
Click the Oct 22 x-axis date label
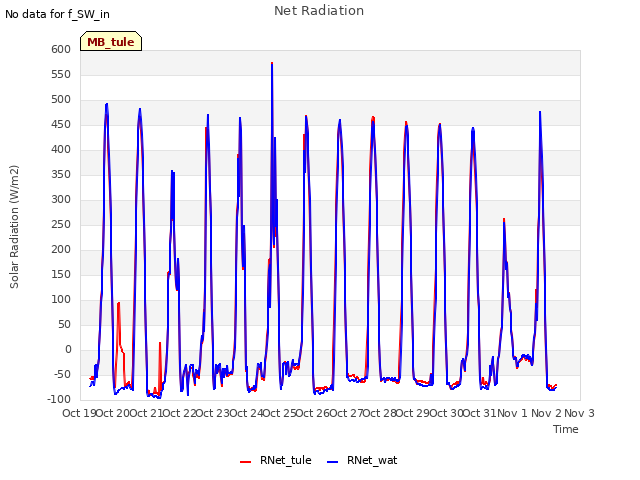click(179, 413)
